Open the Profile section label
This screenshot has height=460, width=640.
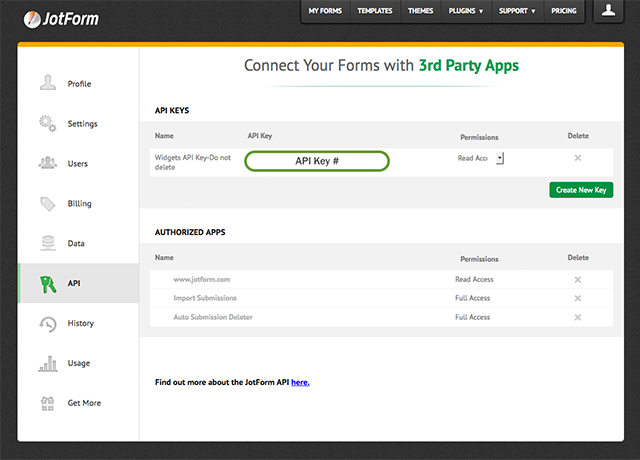pyautogui.click(x=79, y=84)
